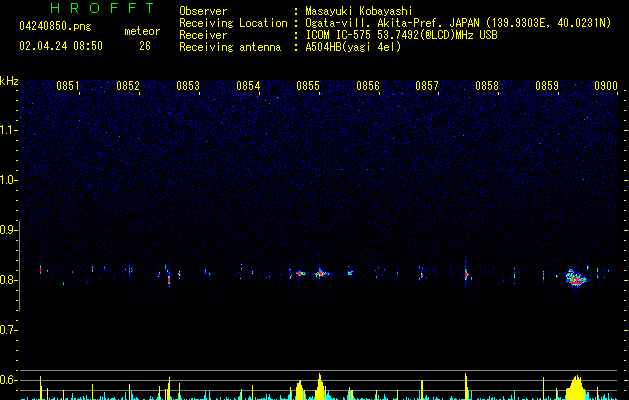Click the 0900 time marker
This screenshot has width=629, height=400.
click(606, 86)
